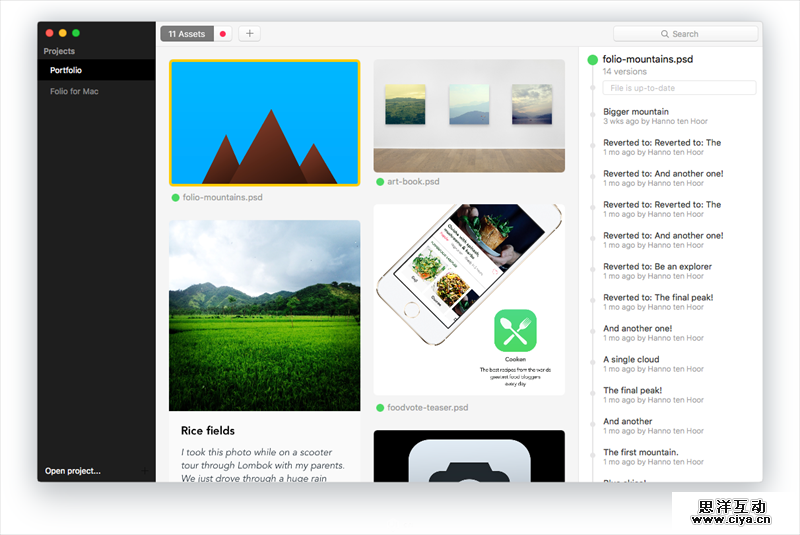Click the magnifier icon in the search bar
Screen dimensions: 800x535
[x=666, y=34]
